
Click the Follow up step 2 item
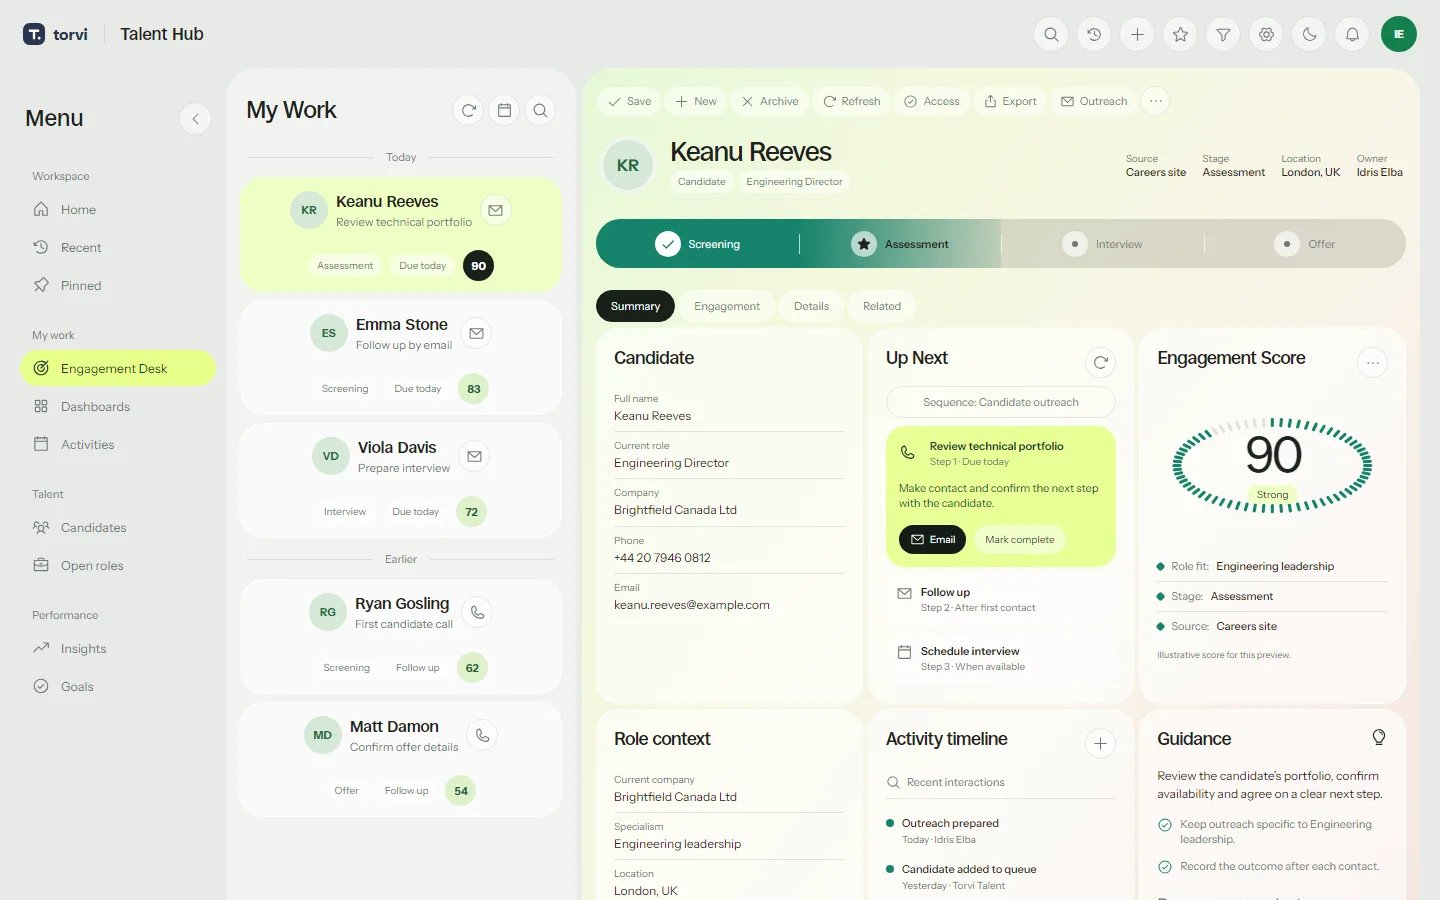1000,600
